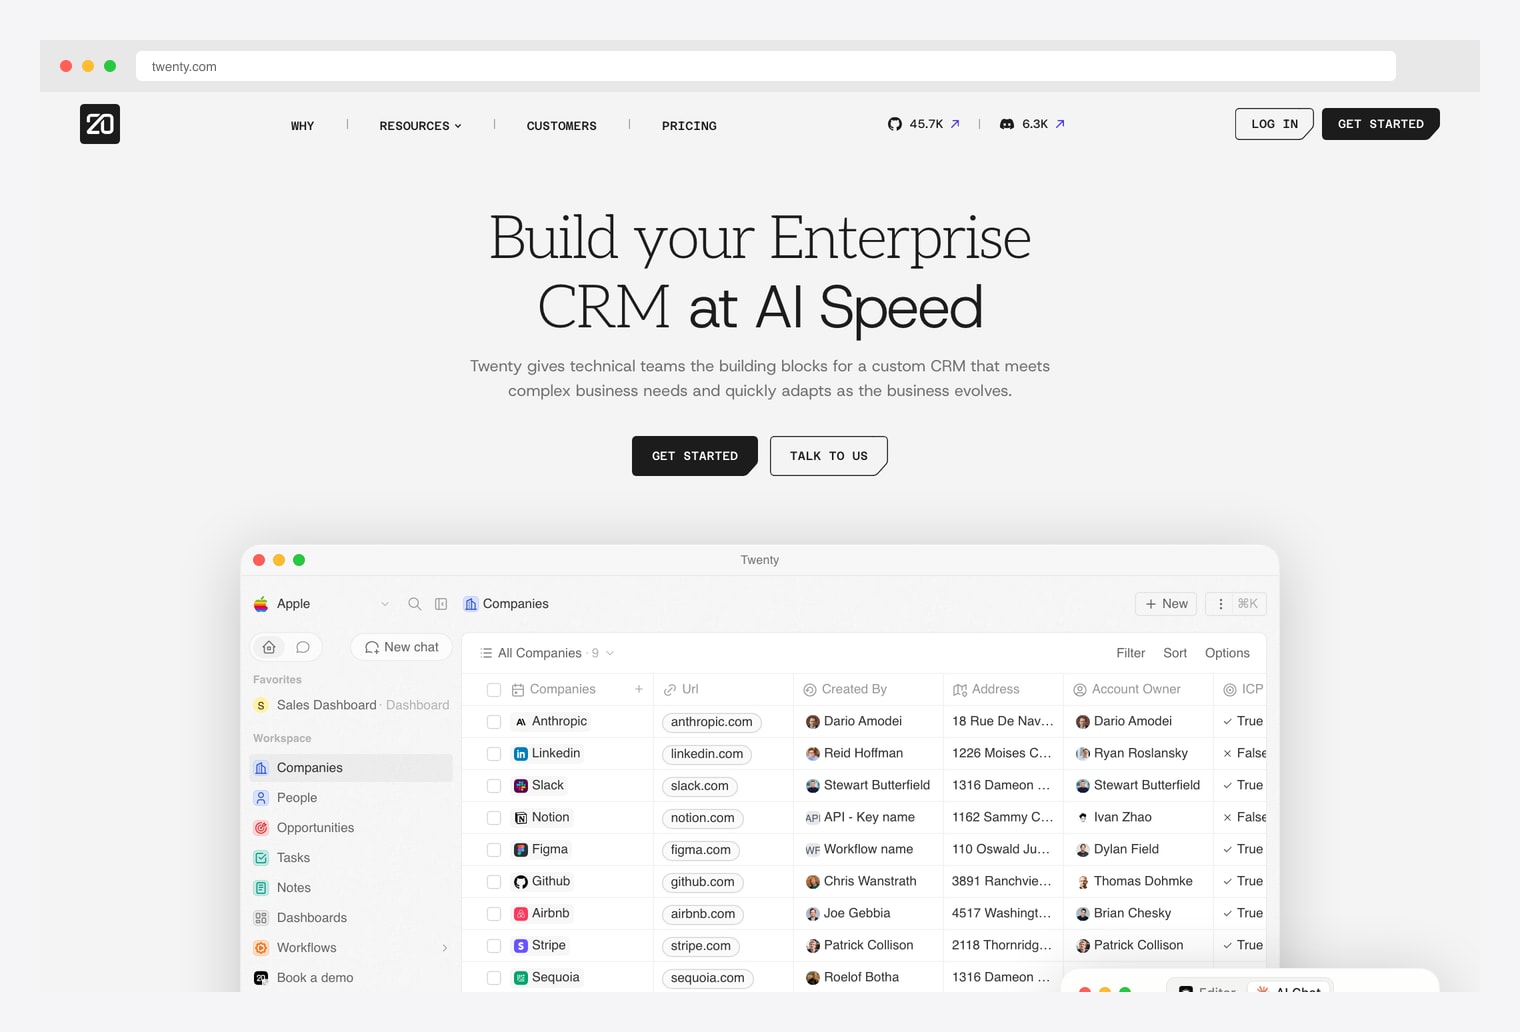Image resolution: width=1520 pixels, height=1032 pixels.
Task: Open the Dashboards icon in sidebar
Action: [x=261, y=918]
